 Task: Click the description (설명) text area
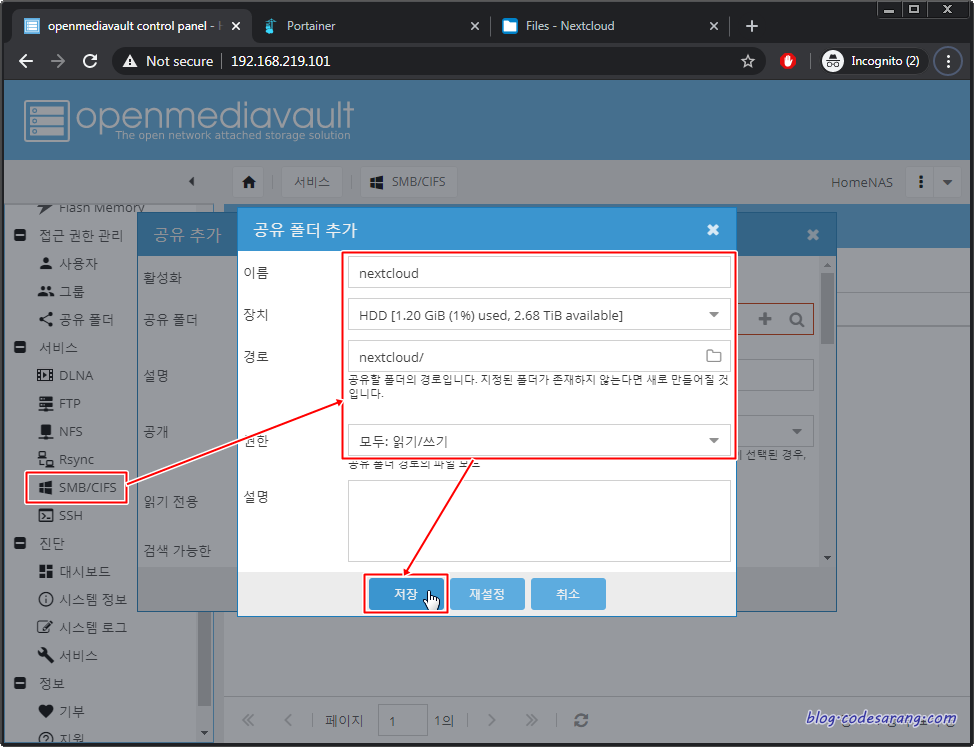539,521
